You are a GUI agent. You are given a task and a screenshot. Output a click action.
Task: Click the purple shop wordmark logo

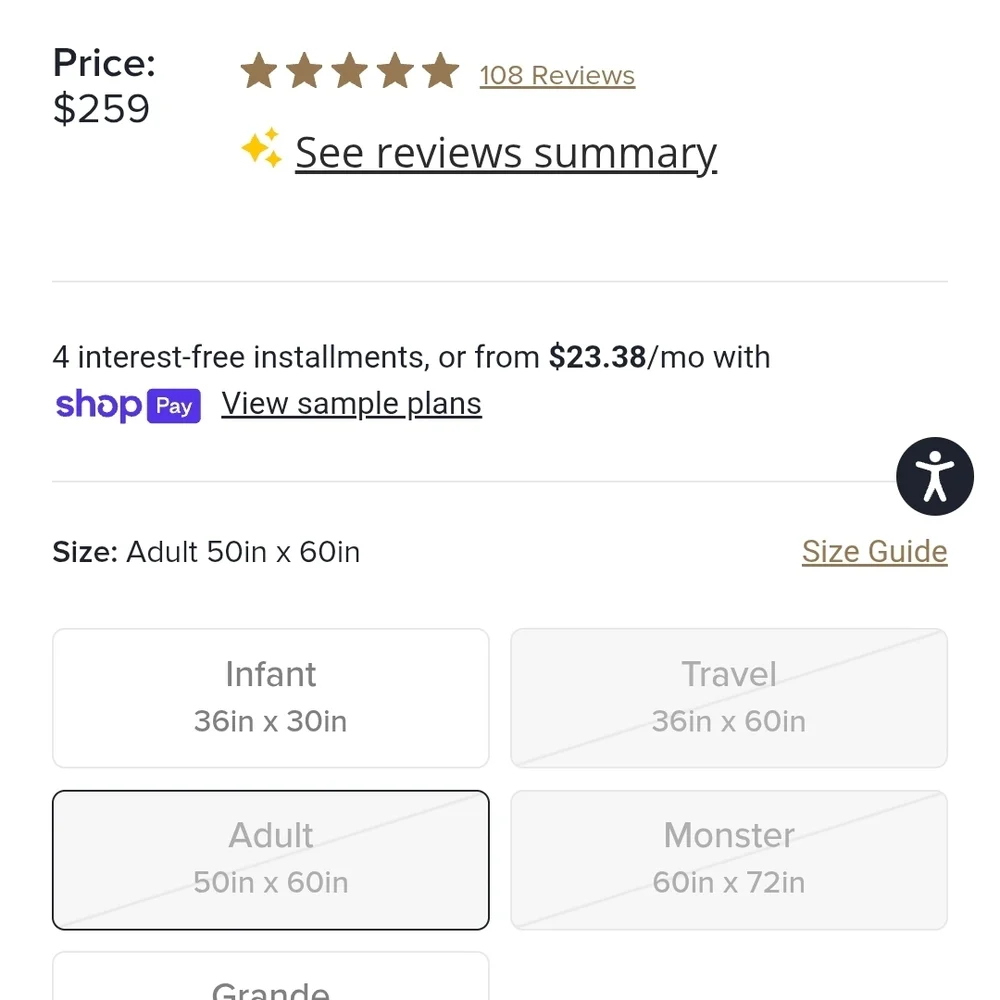coord(98,405)
